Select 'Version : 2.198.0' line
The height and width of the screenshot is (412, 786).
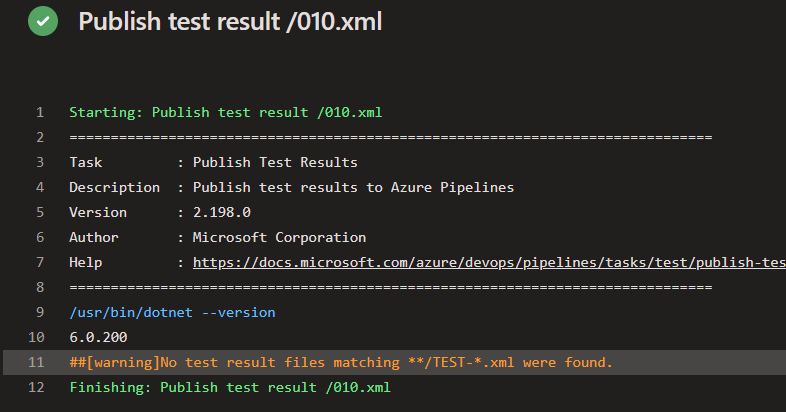tap(160, 213)
